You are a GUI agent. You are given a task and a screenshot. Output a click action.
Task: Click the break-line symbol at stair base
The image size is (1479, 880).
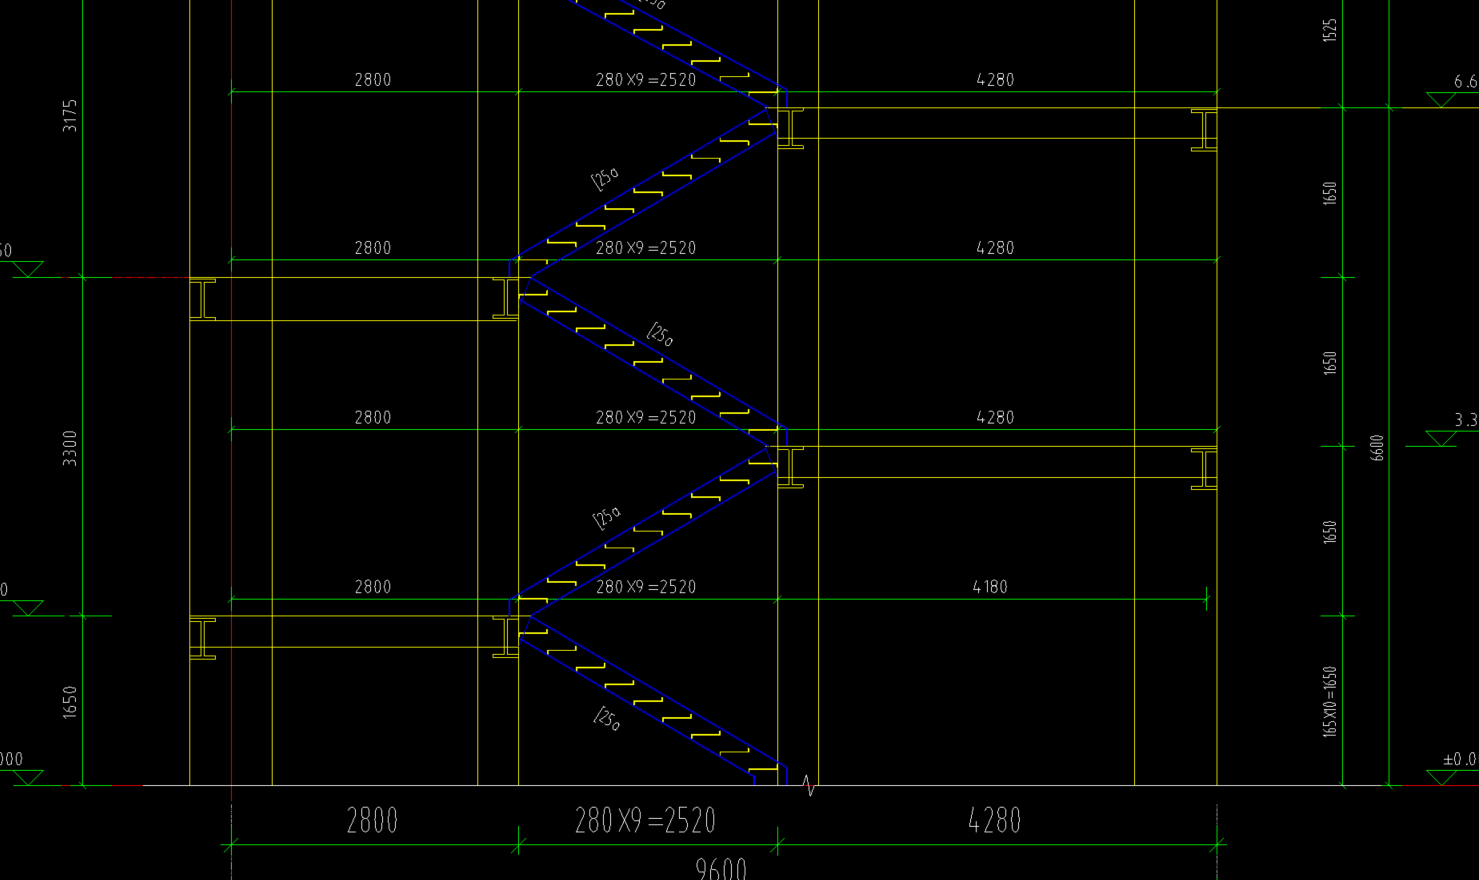click(810, 788)
